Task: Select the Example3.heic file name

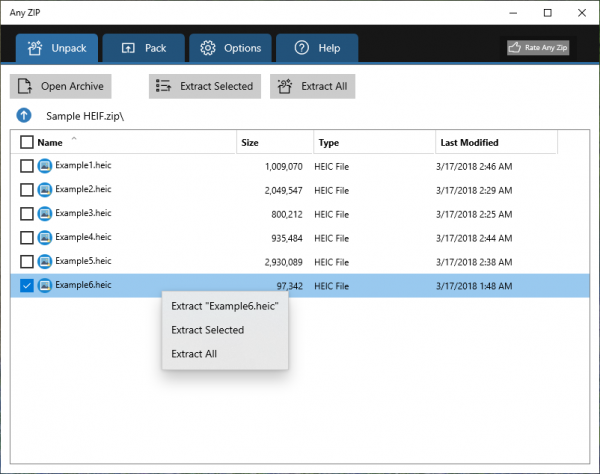Action: (83, 213)
